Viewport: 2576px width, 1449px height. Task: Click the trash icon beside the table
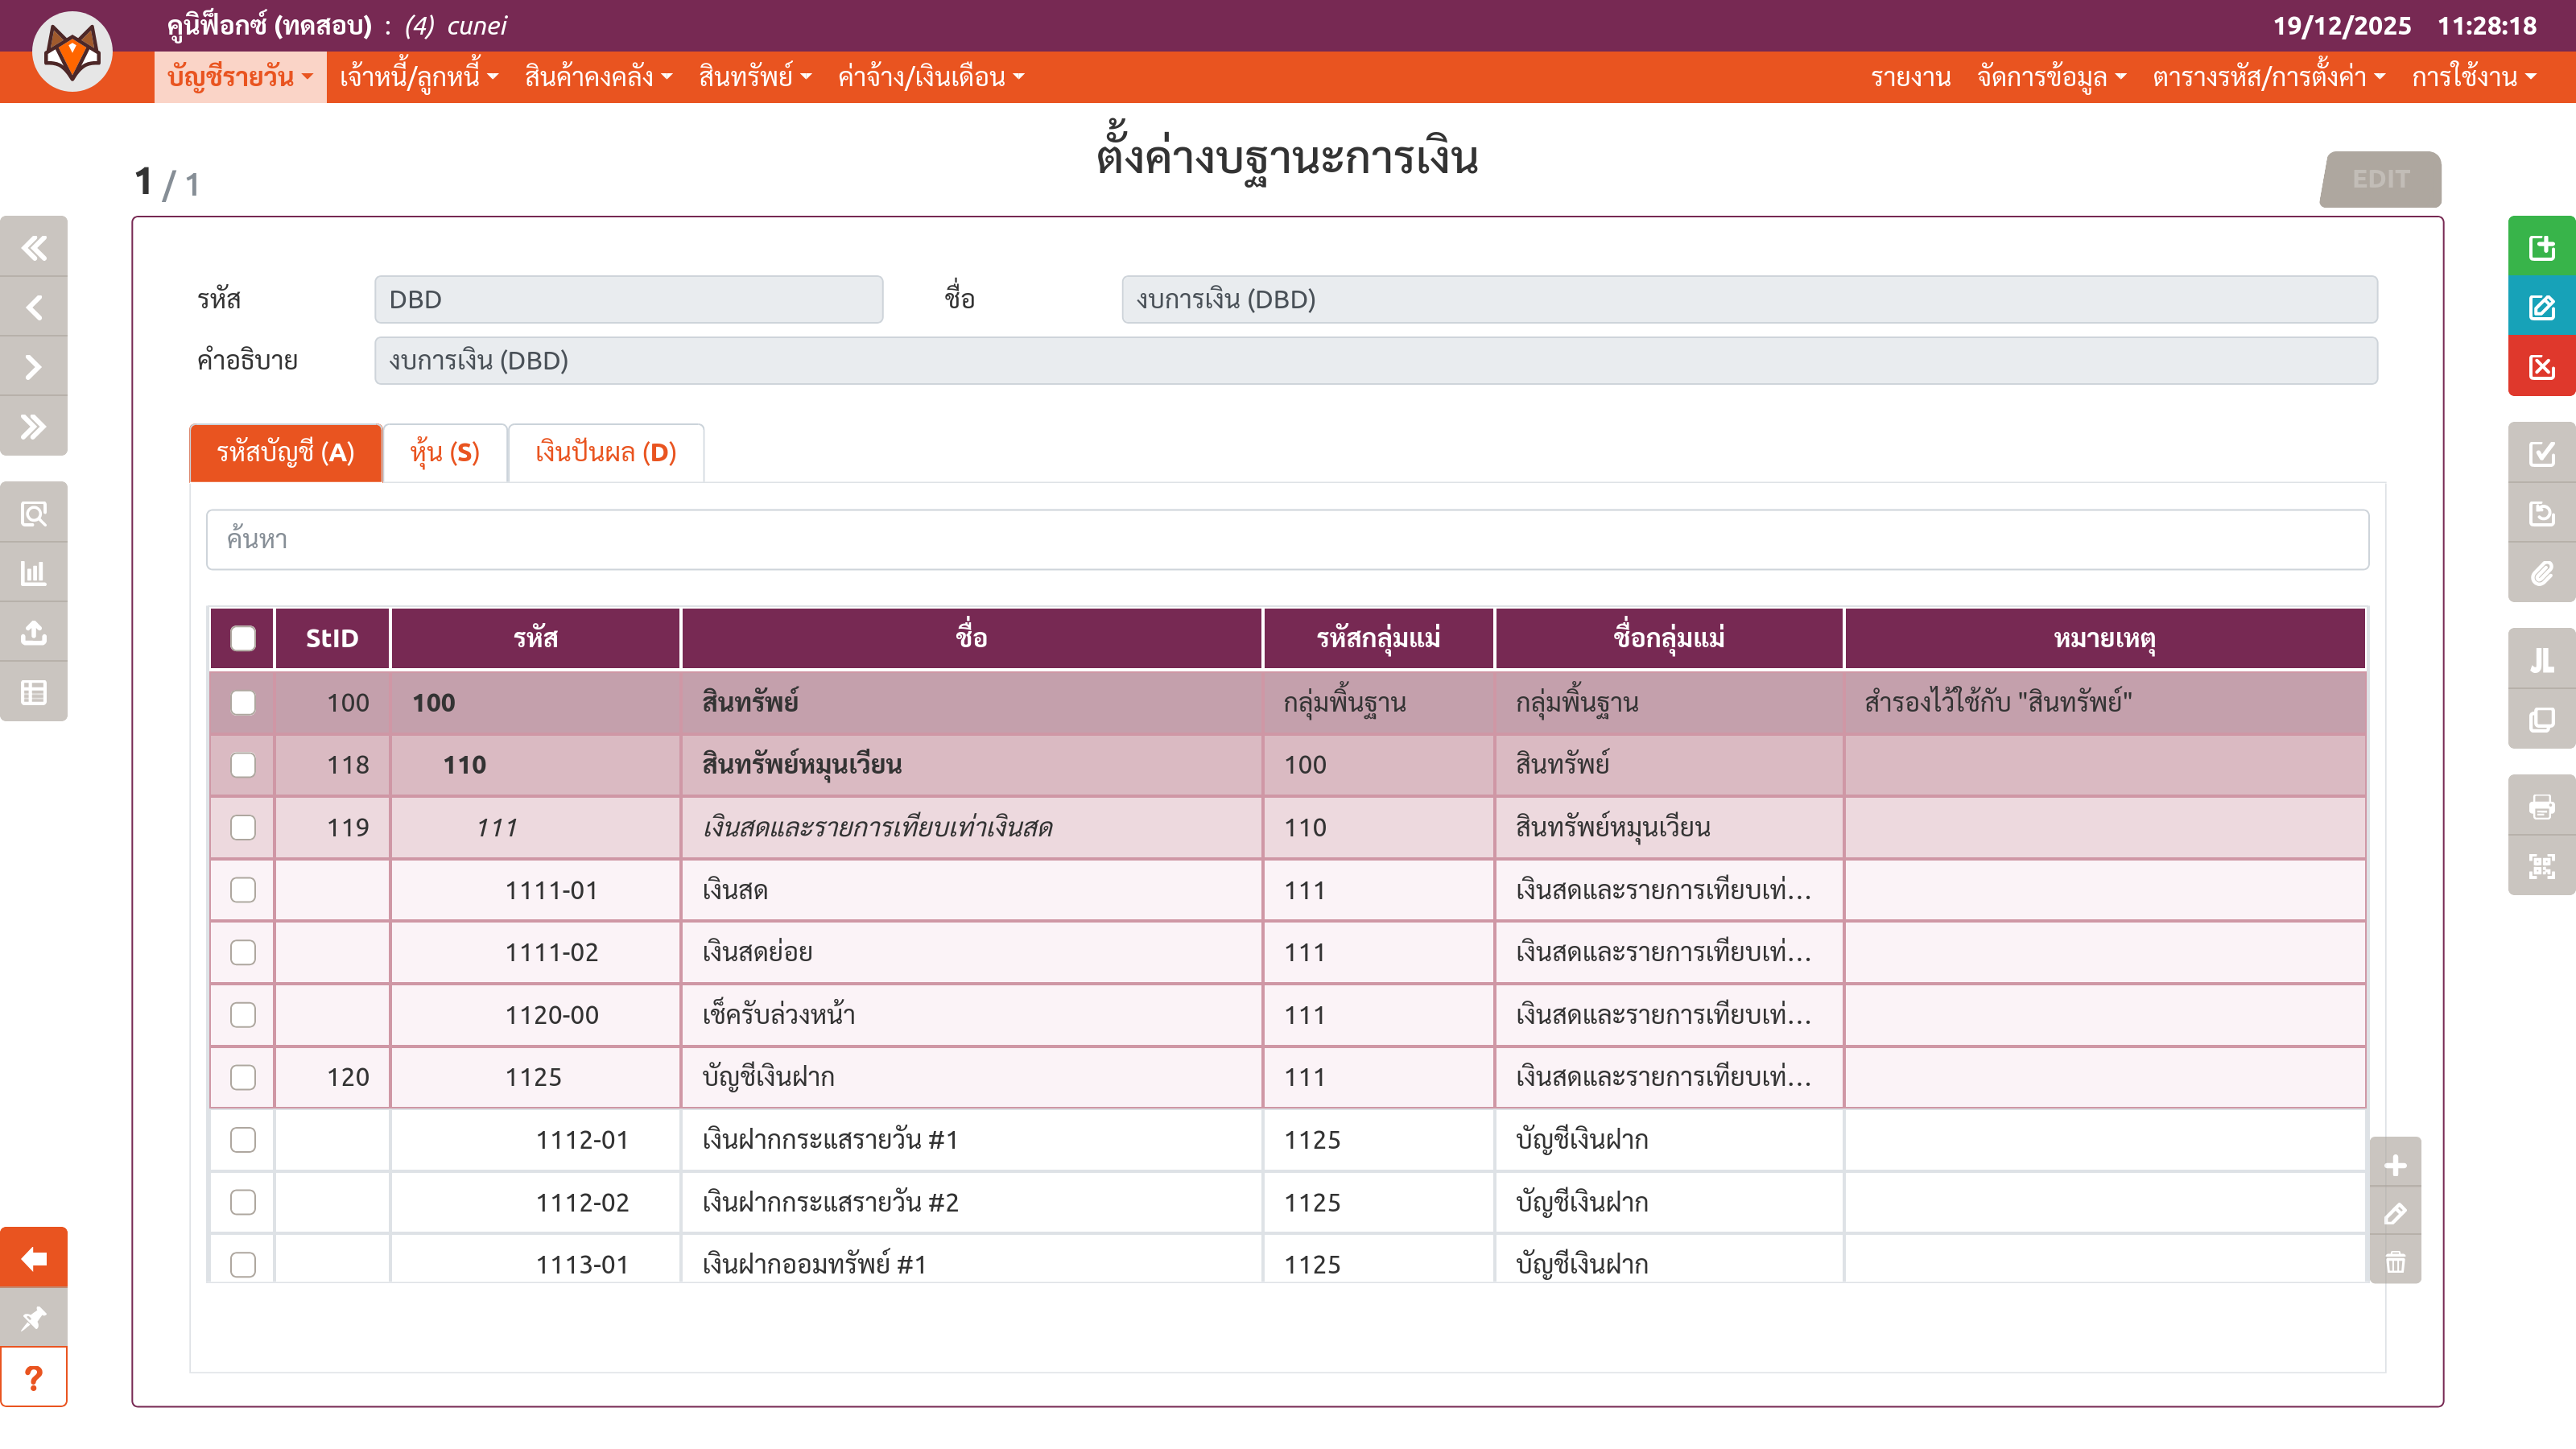(x=2395, y=1262)
